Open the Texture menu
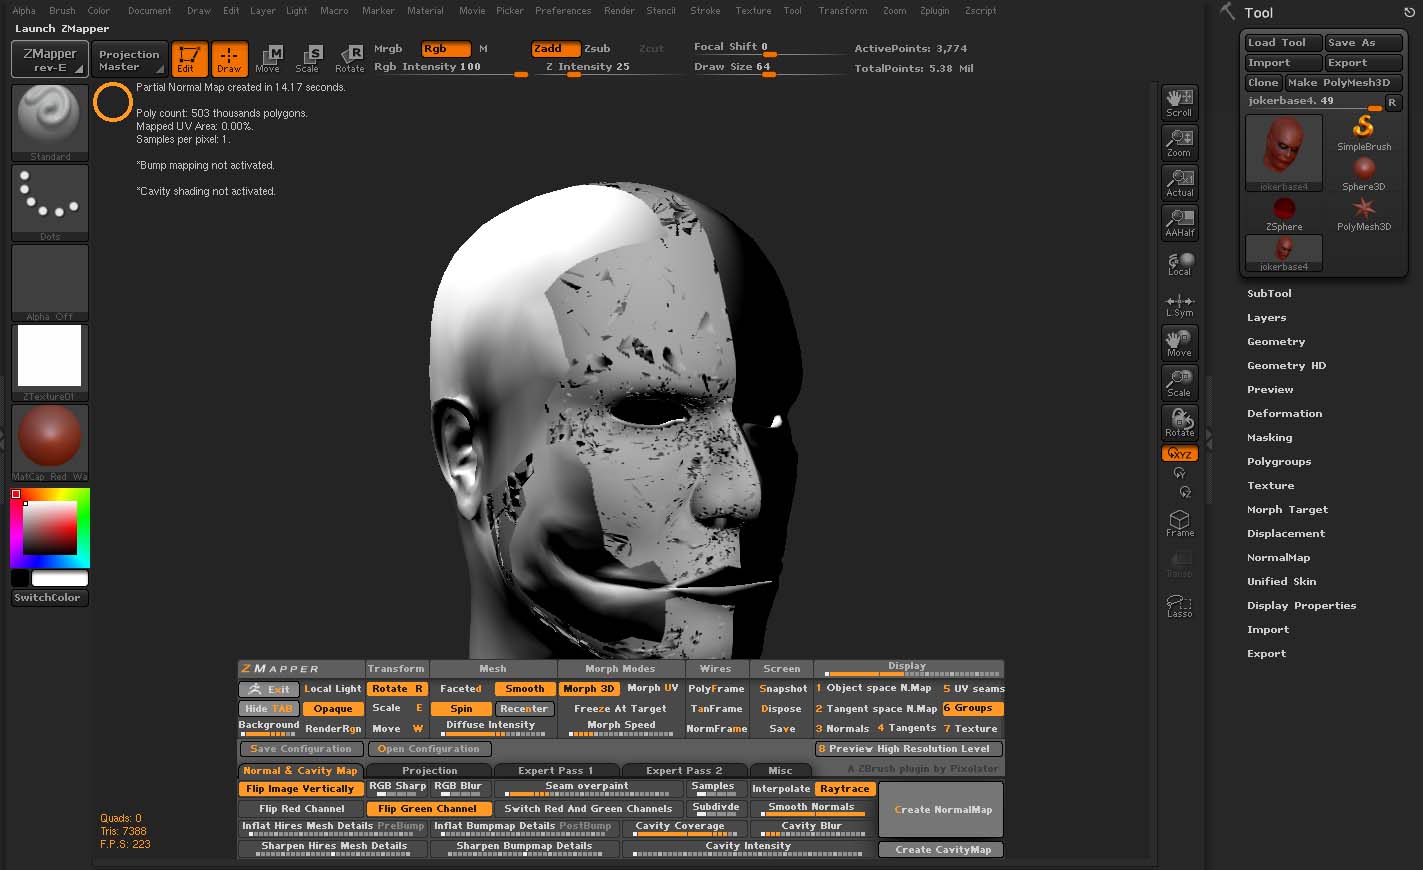 pos(753,11)
